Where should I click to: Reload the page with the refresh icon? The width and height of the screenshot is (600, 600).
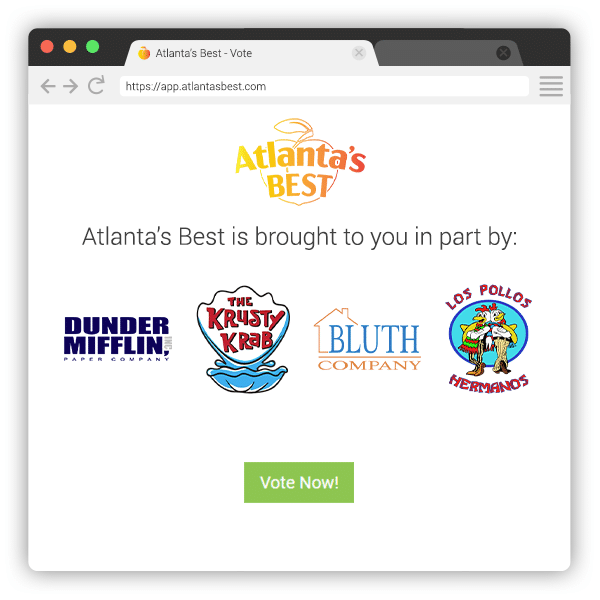coord(96,85)
